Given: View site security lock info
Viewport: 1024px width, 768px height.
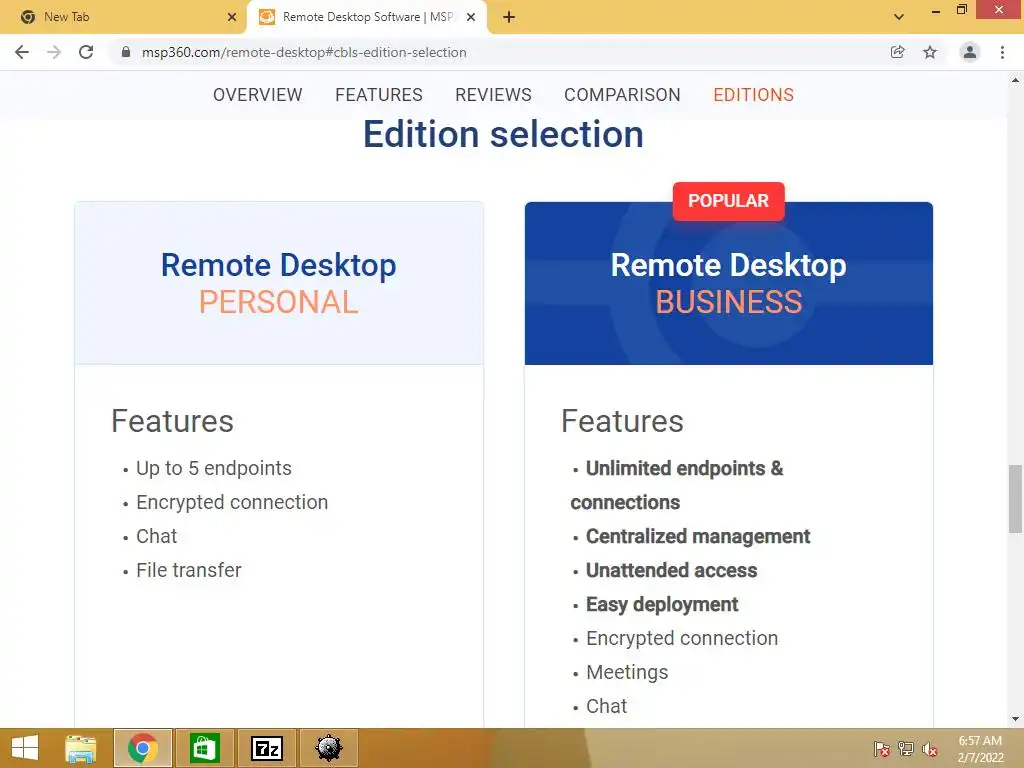Looking at the screenshot, I should (x=126, y=52).
